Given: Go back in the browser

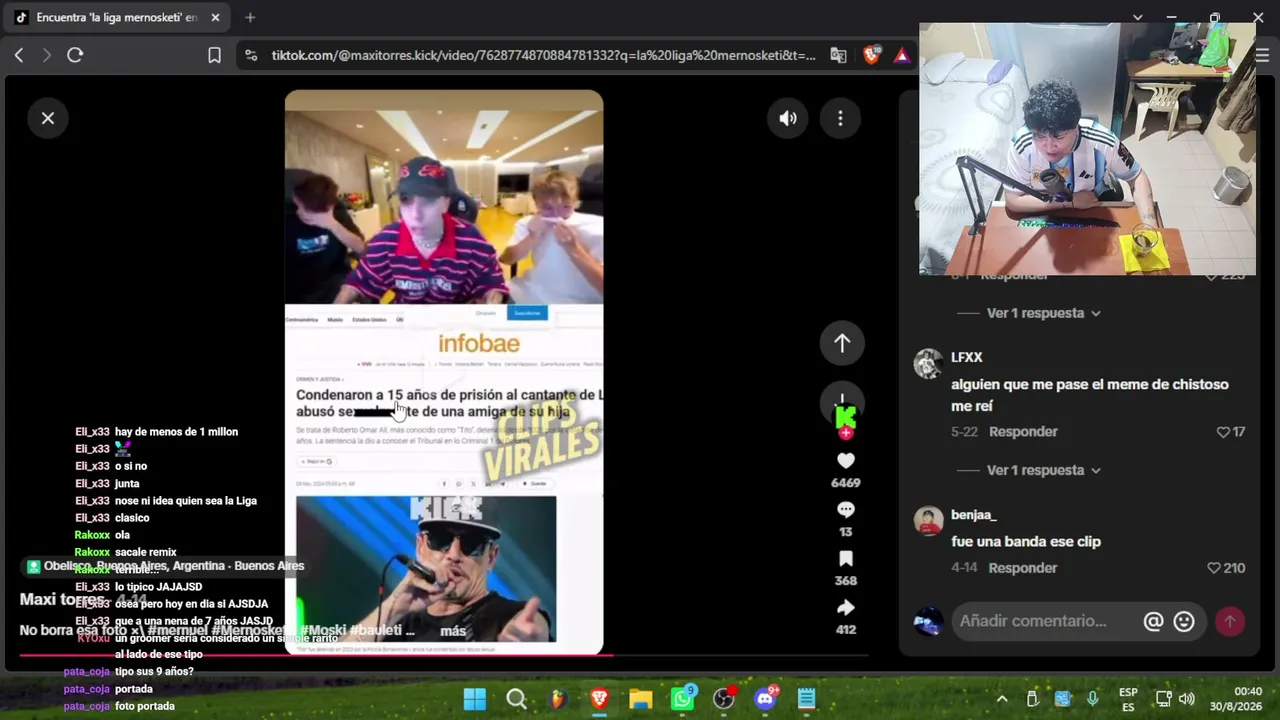Looking at the screenshot, I should pos(19,55).
